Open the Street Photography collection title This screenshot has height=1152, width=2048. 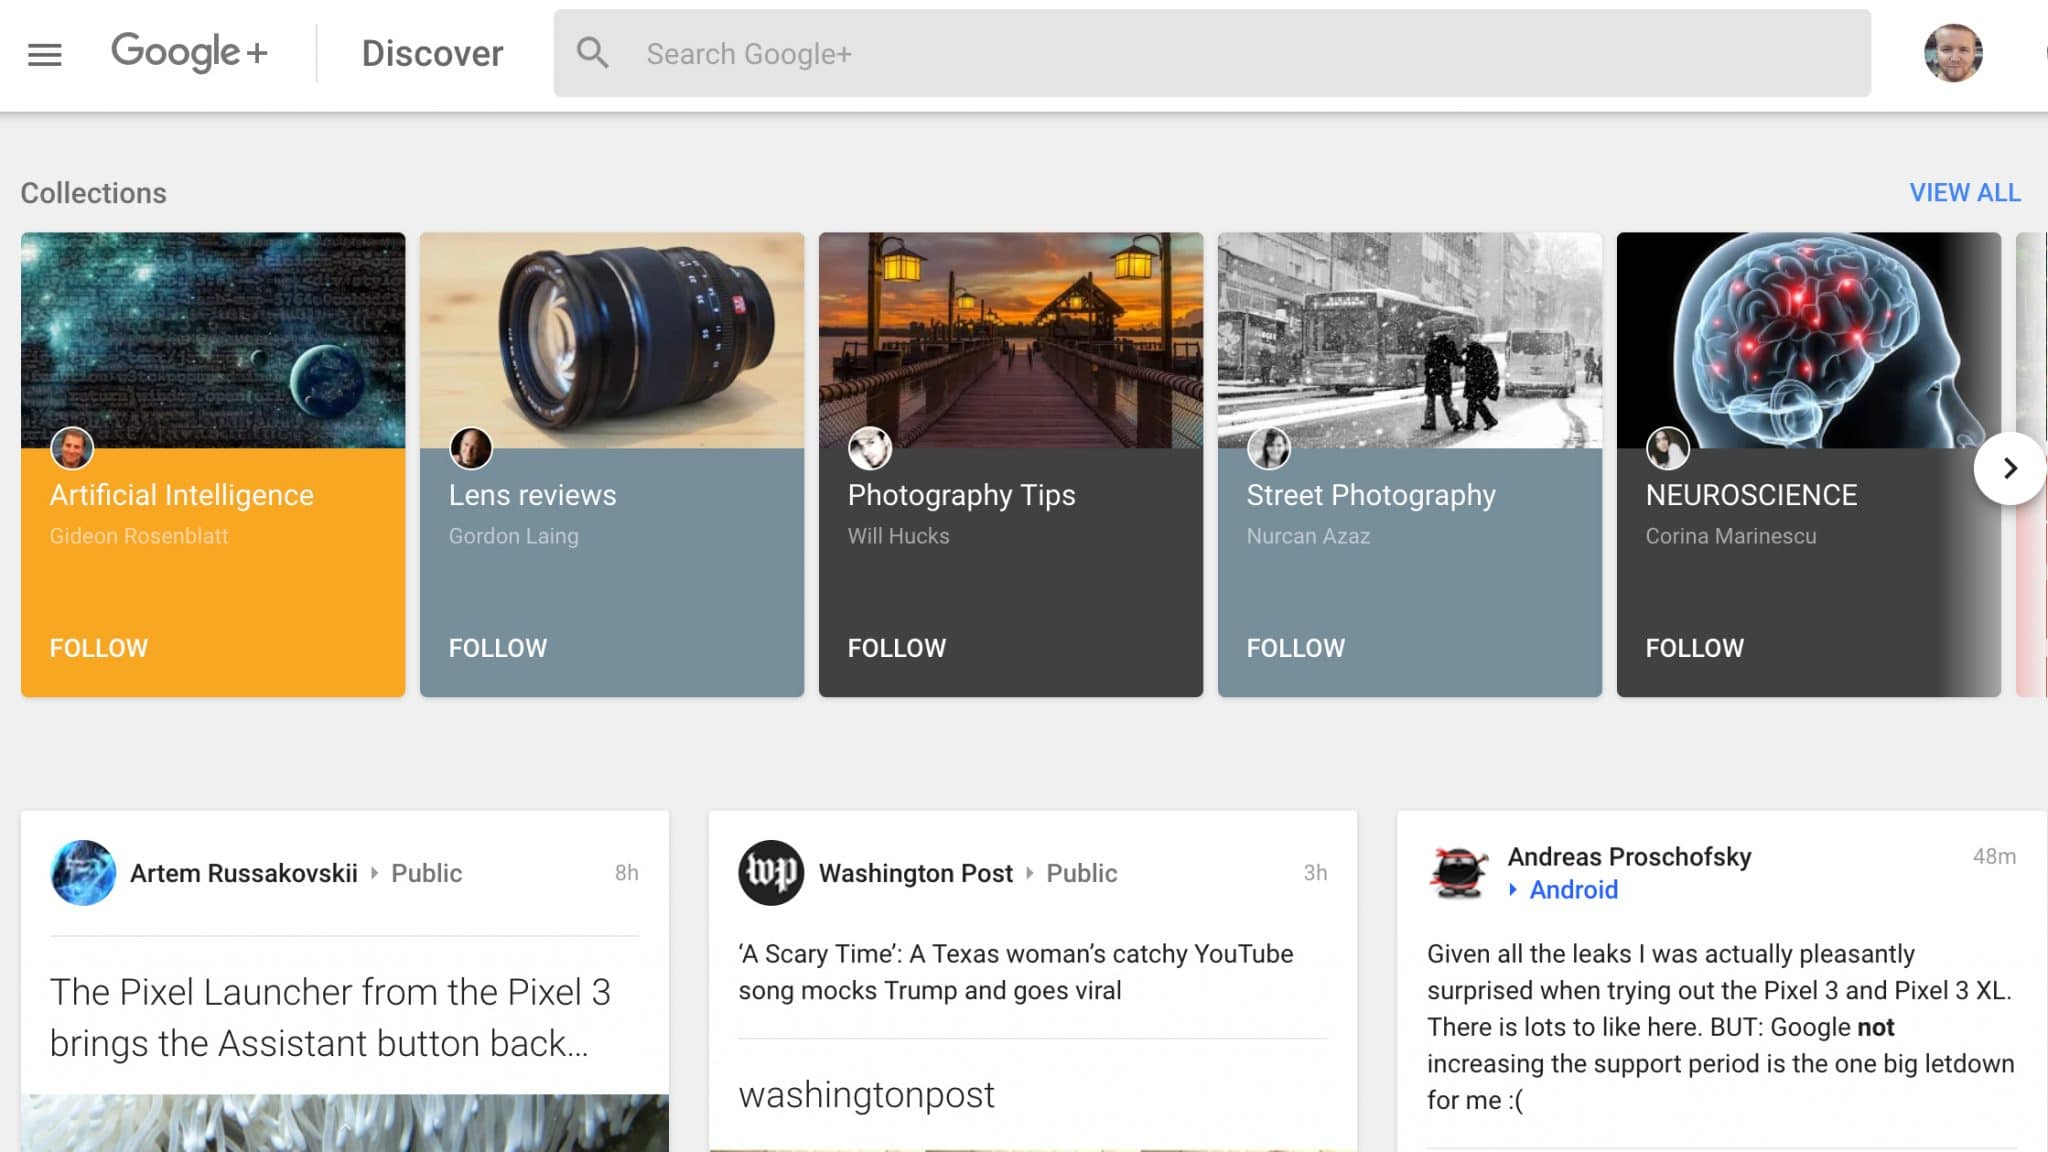pyautogui.click(x=1371, y=495)
